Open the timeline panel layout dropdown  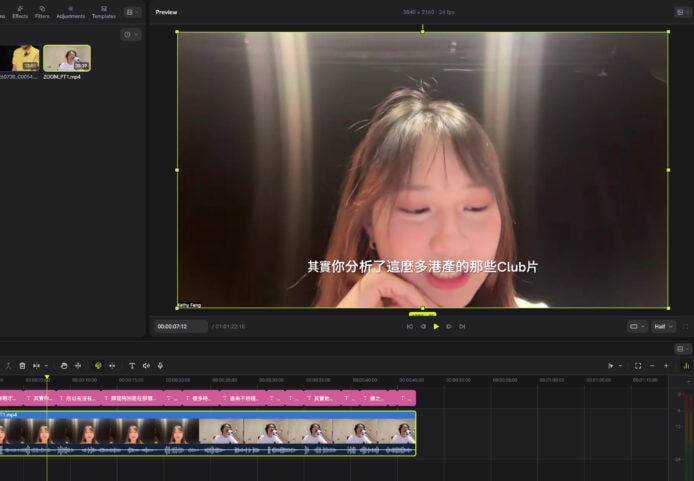[682, 349]
